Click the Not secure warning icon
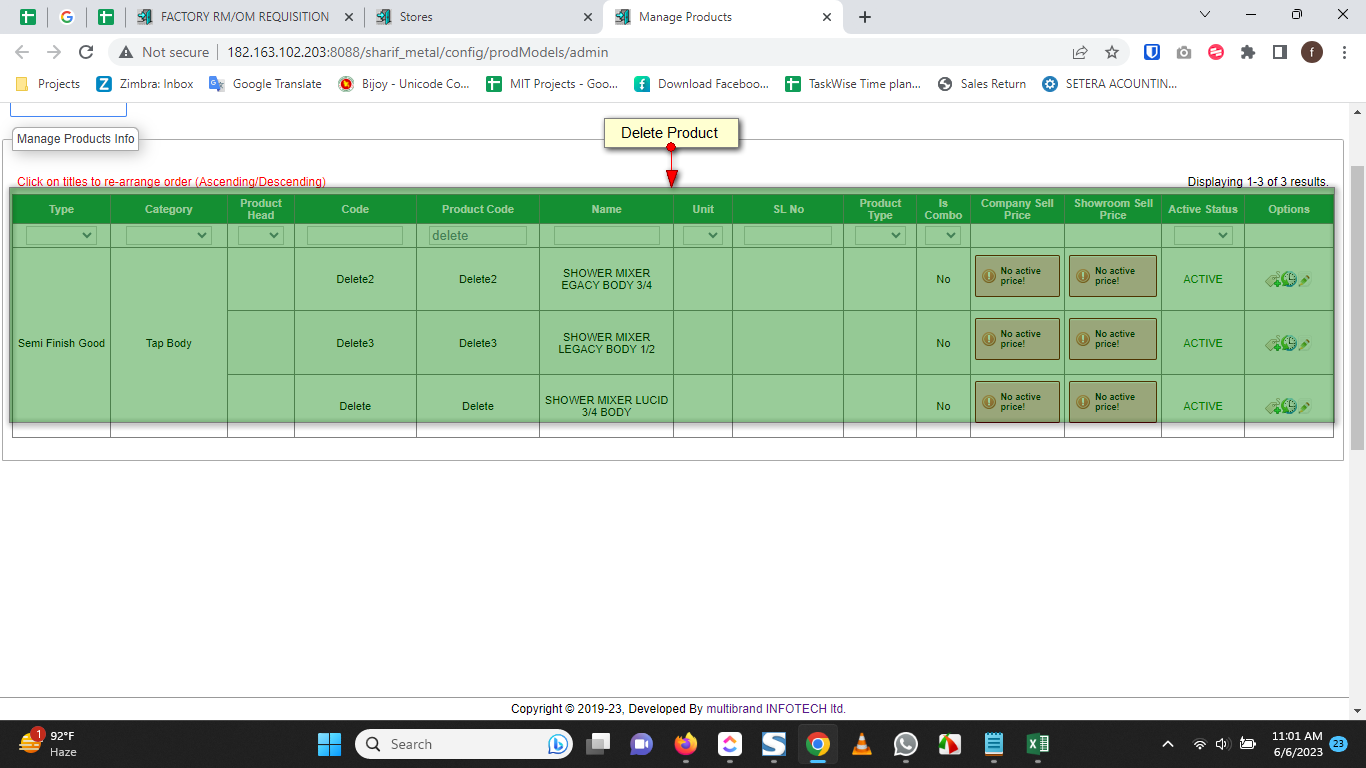Viewport: 1366px width, 768px height. pos(126,52)
